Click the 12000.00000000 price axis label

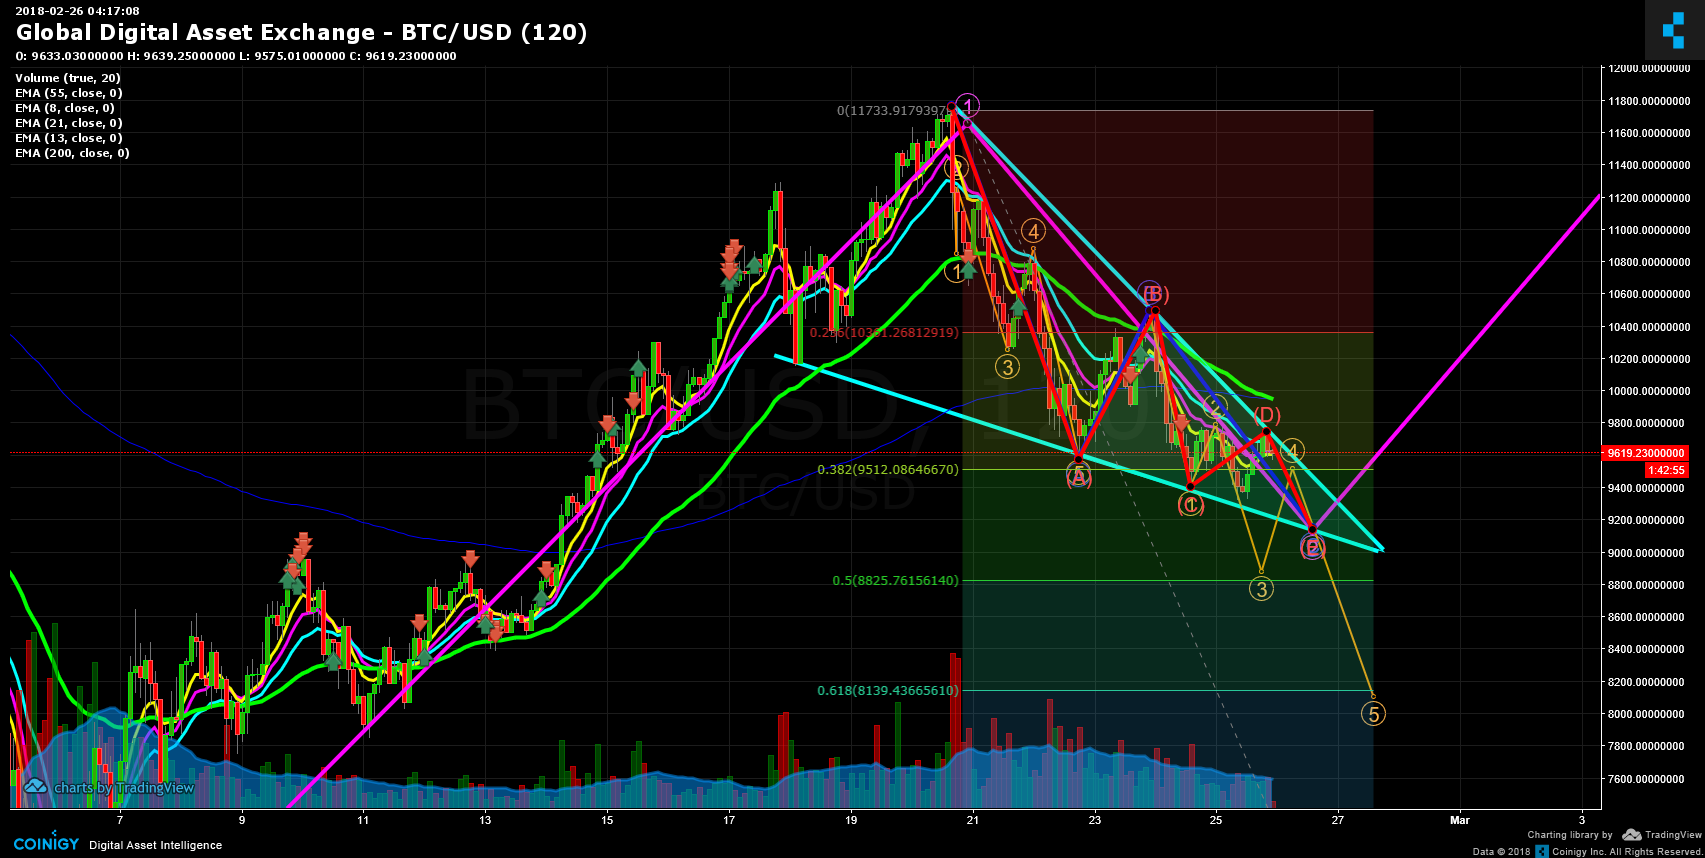pos(1649,68)
